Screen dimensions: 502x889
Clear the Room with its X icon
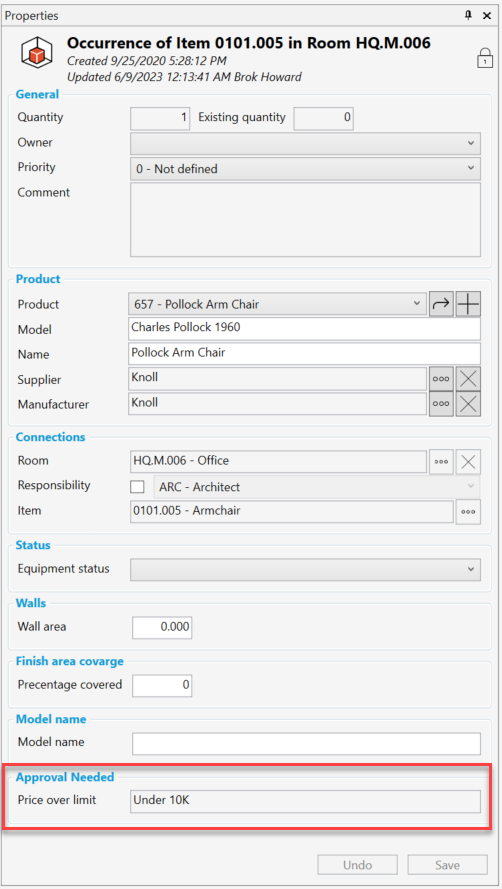(469, 462)
